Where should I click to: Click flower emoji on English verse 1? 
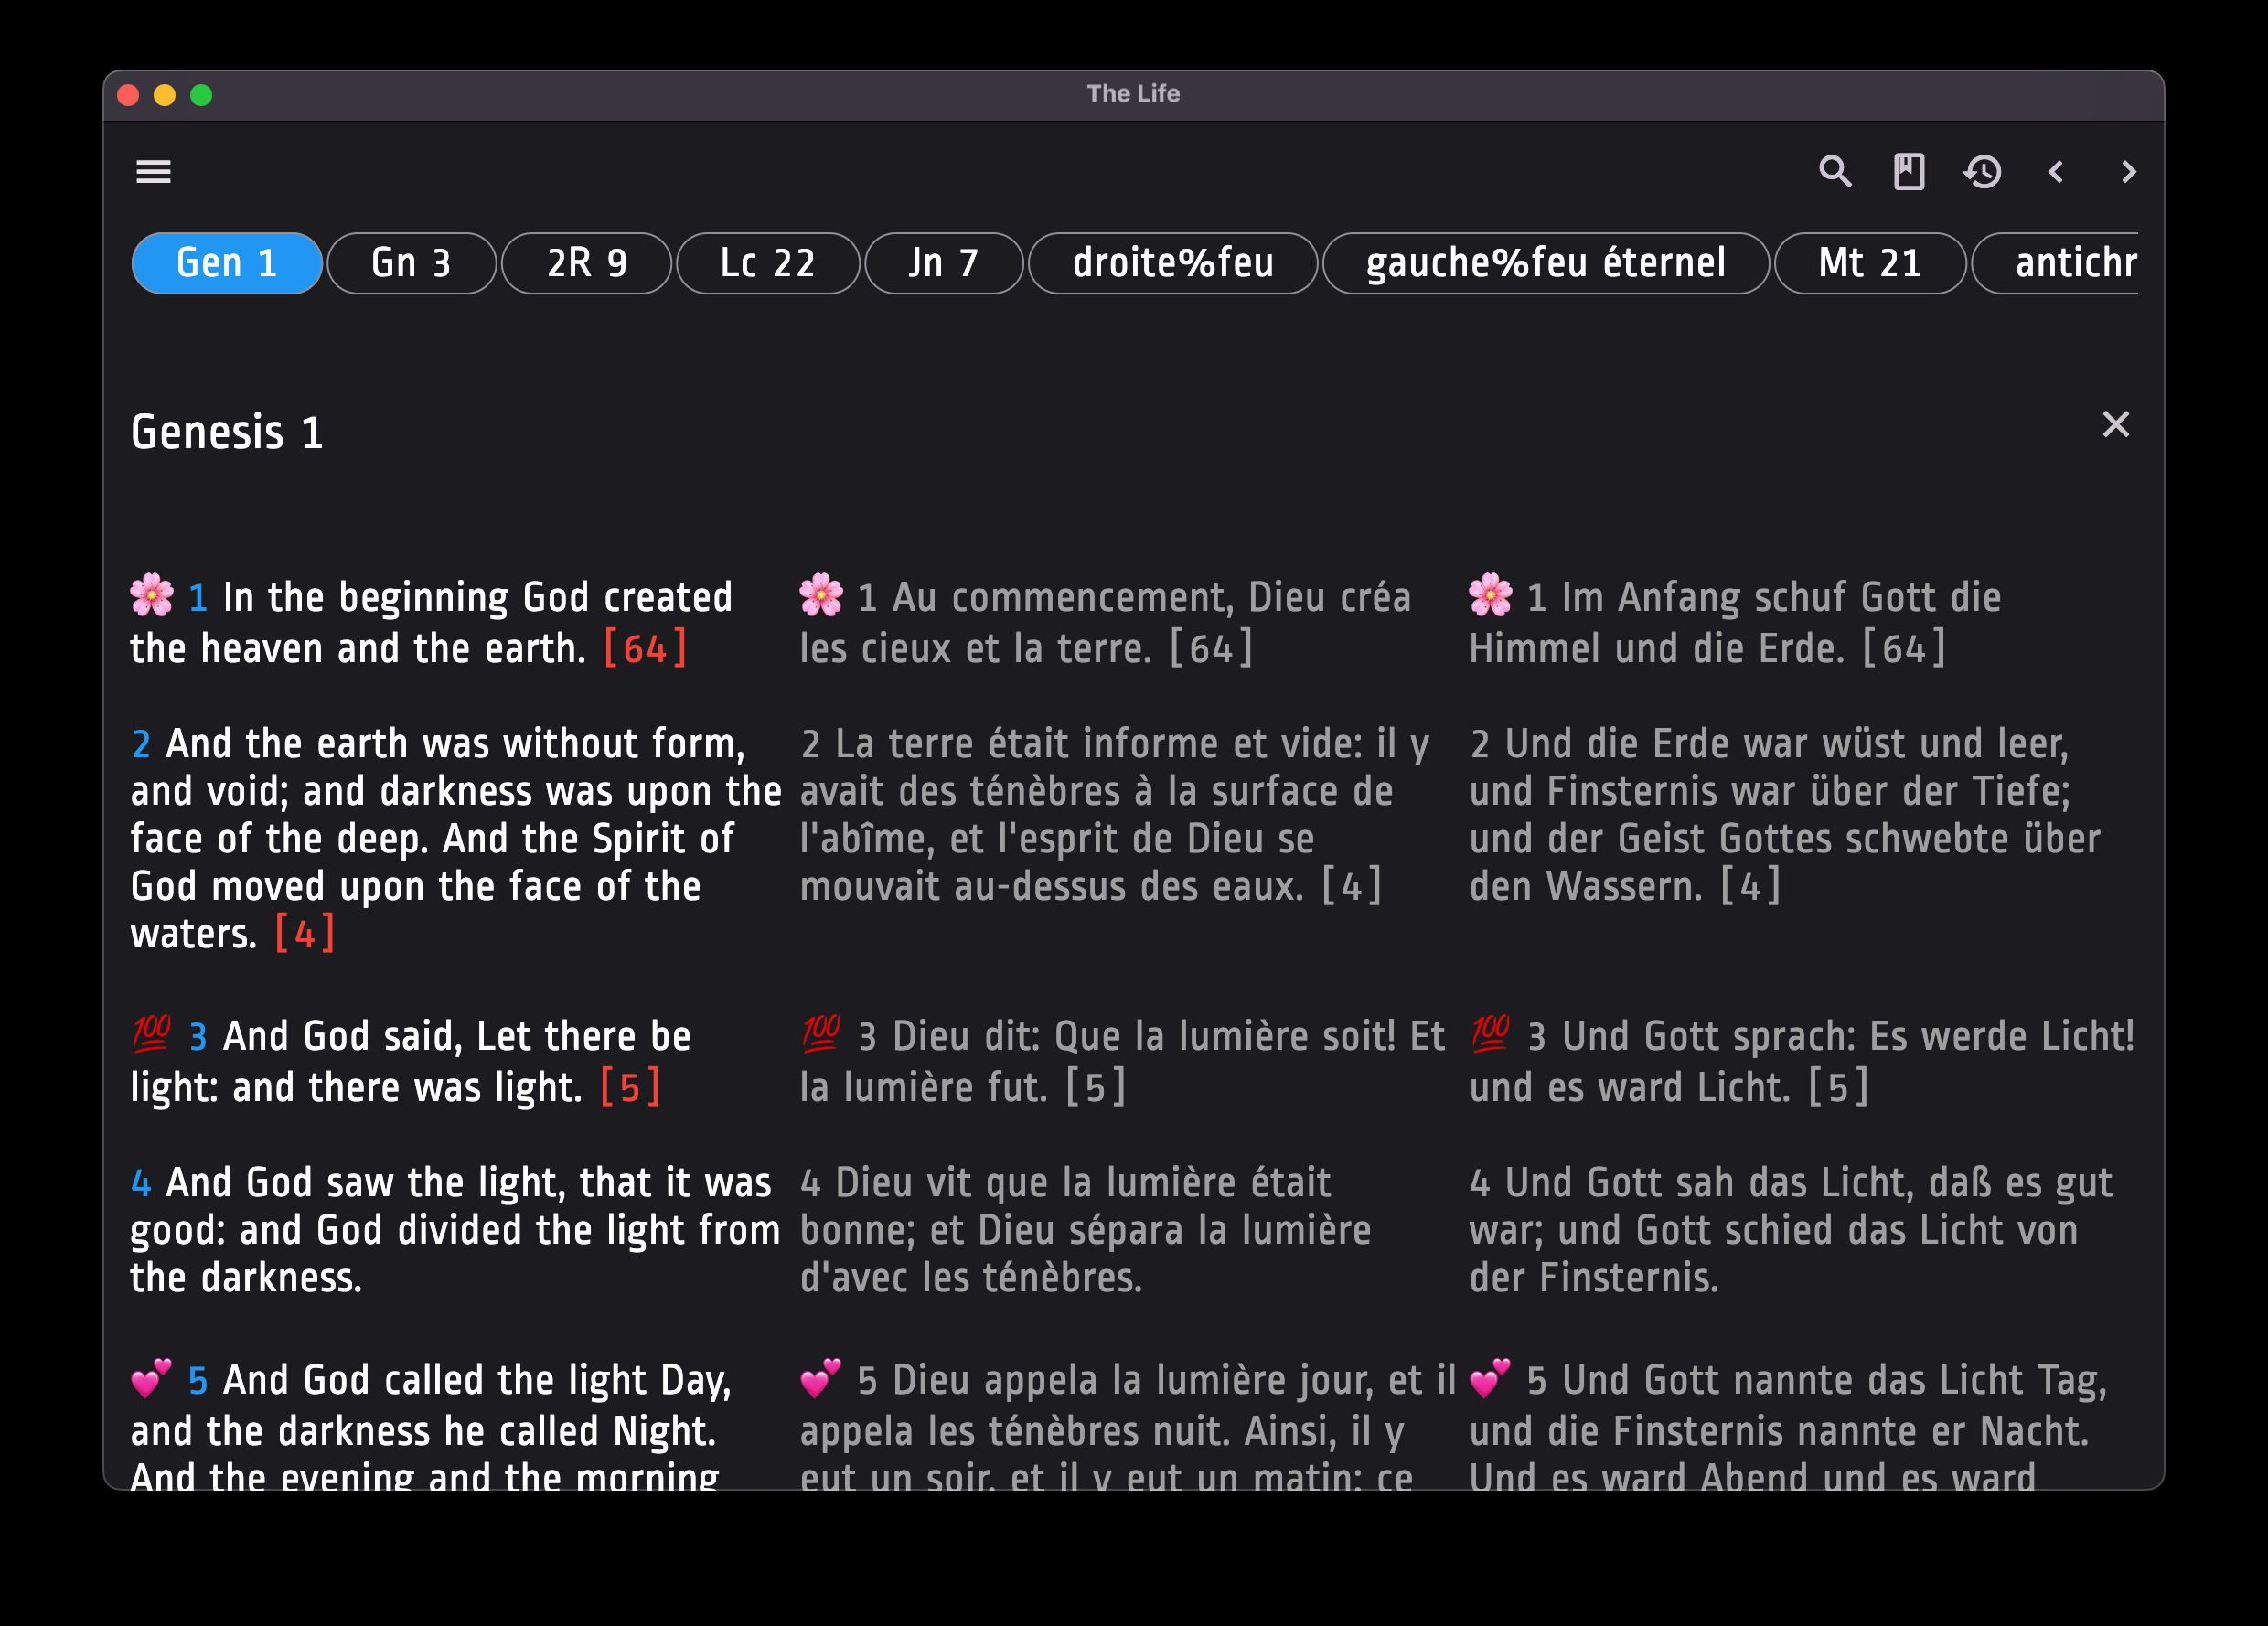pyautogui.click(x=152, y=595)
